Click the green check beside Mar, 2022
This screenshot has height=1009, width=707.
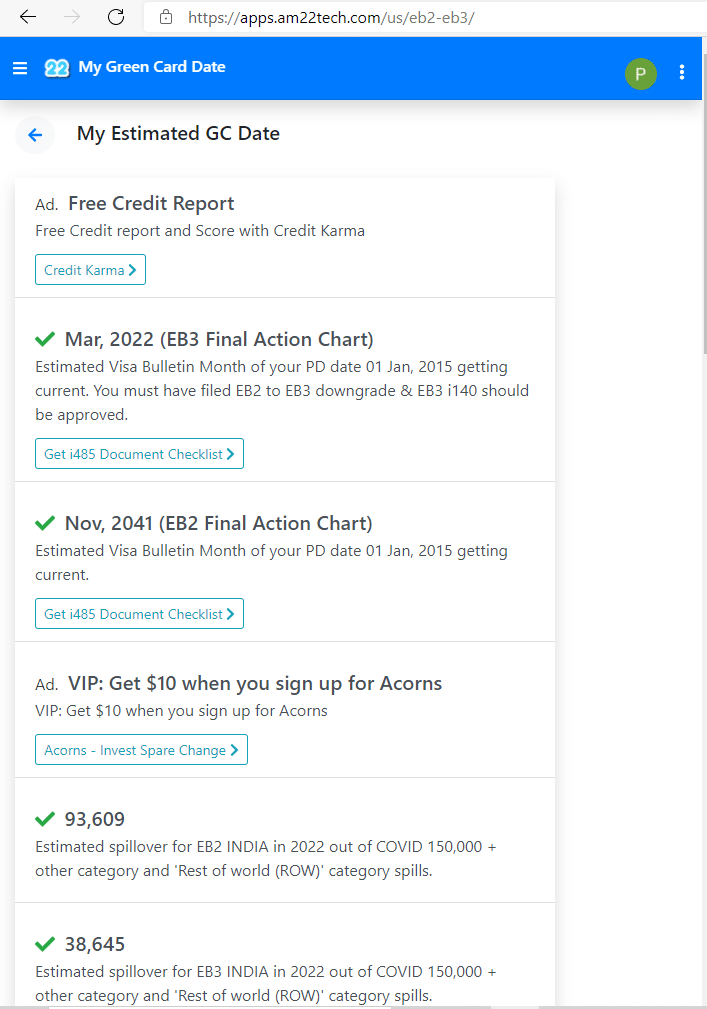point(45,339)
